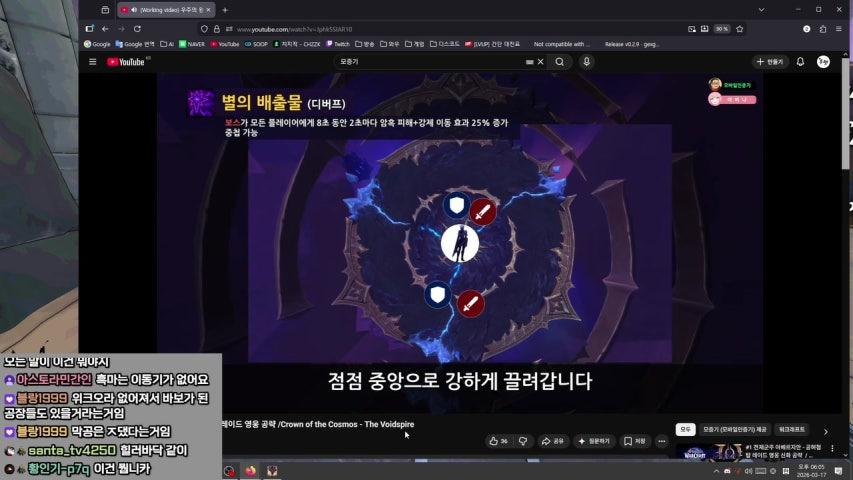Go to YouTube home via logo
The width and height of the screenshot is (853, 480).
tap(126, 62)
